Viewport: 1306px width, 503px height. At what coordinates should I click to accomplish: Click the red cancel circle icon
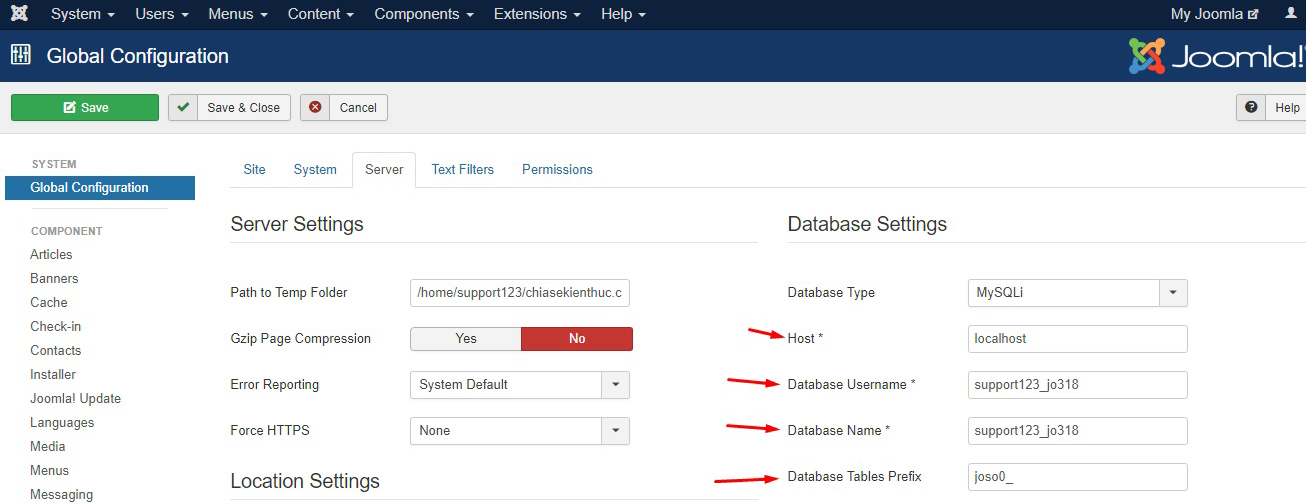tap(316, 108)
